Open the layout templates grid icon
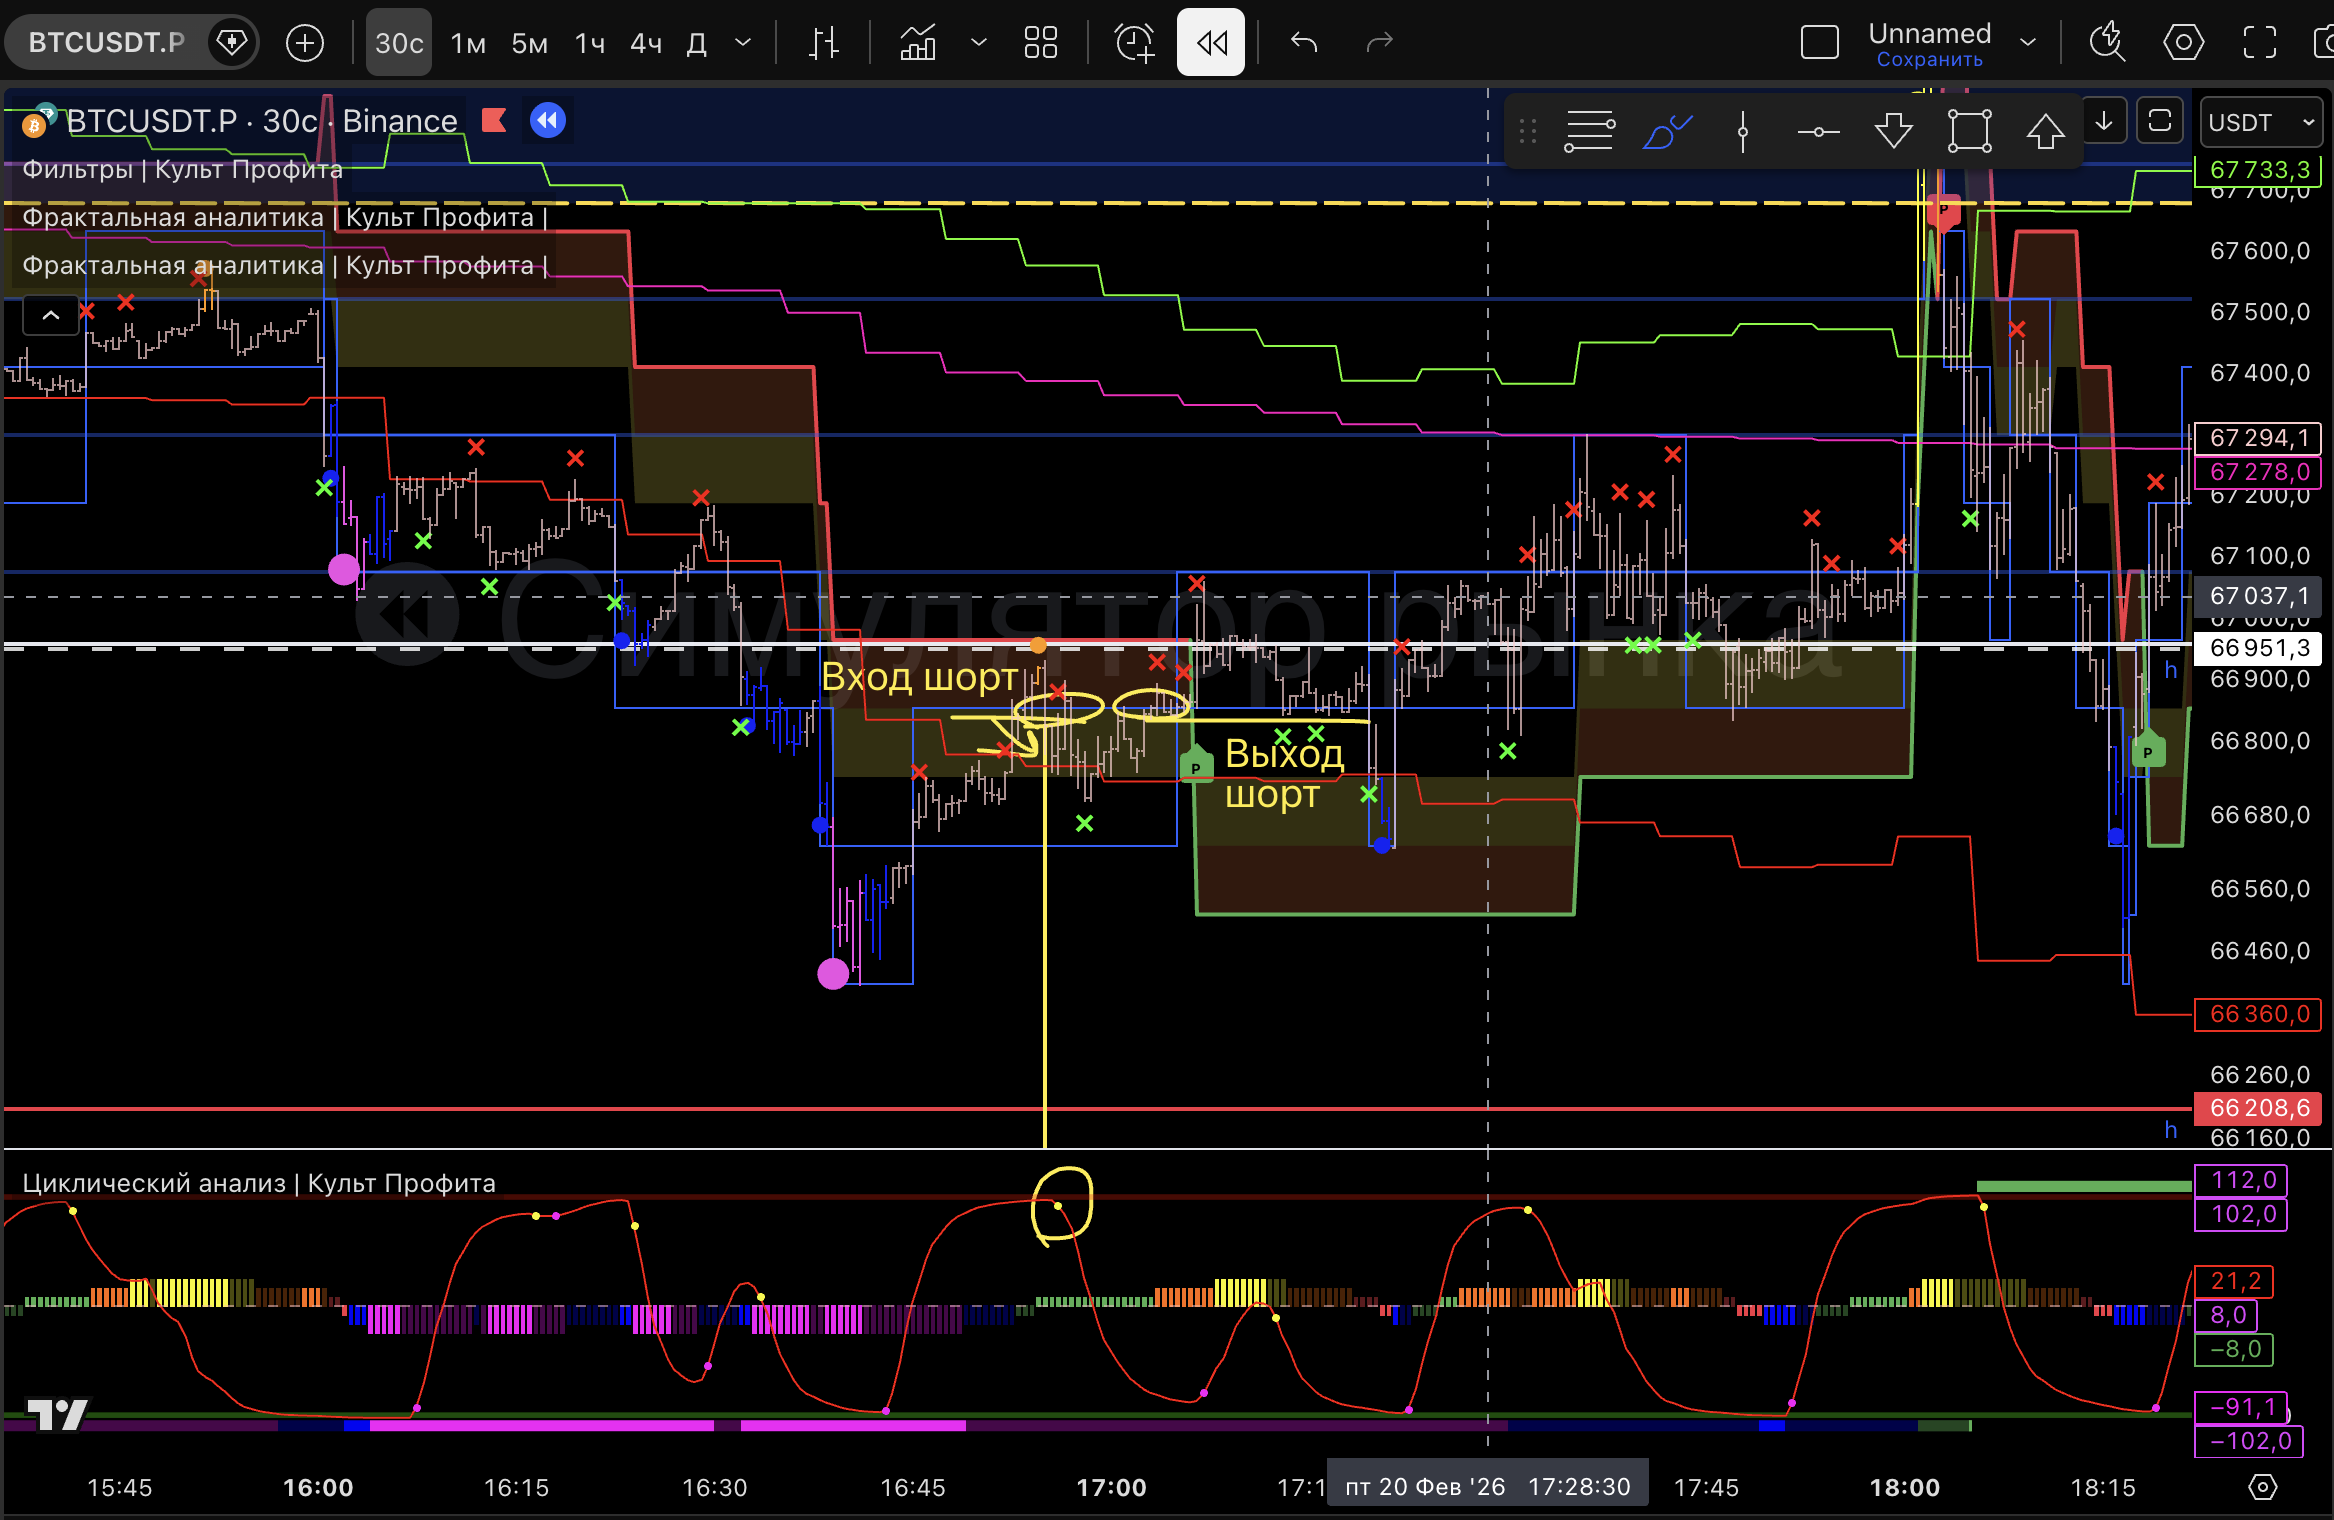Viewport: 2334px width, 1520px height. pos(1040,42)
